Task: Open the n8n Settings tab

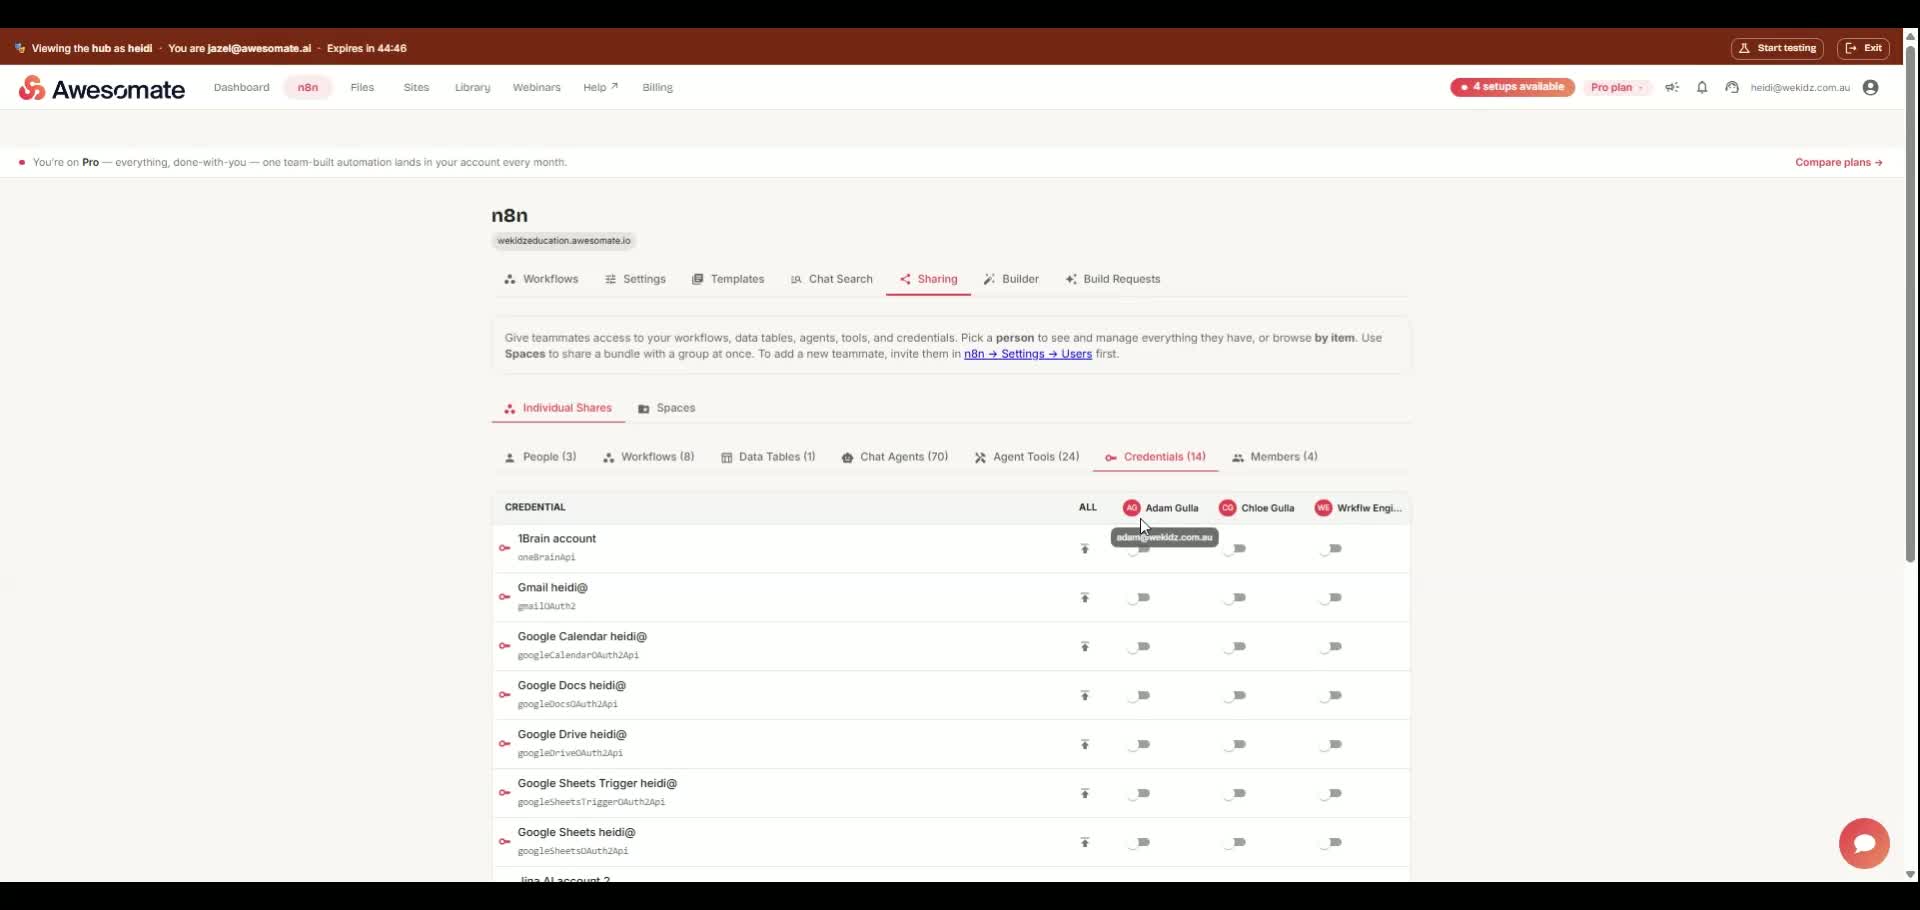Action: point(635,279)
